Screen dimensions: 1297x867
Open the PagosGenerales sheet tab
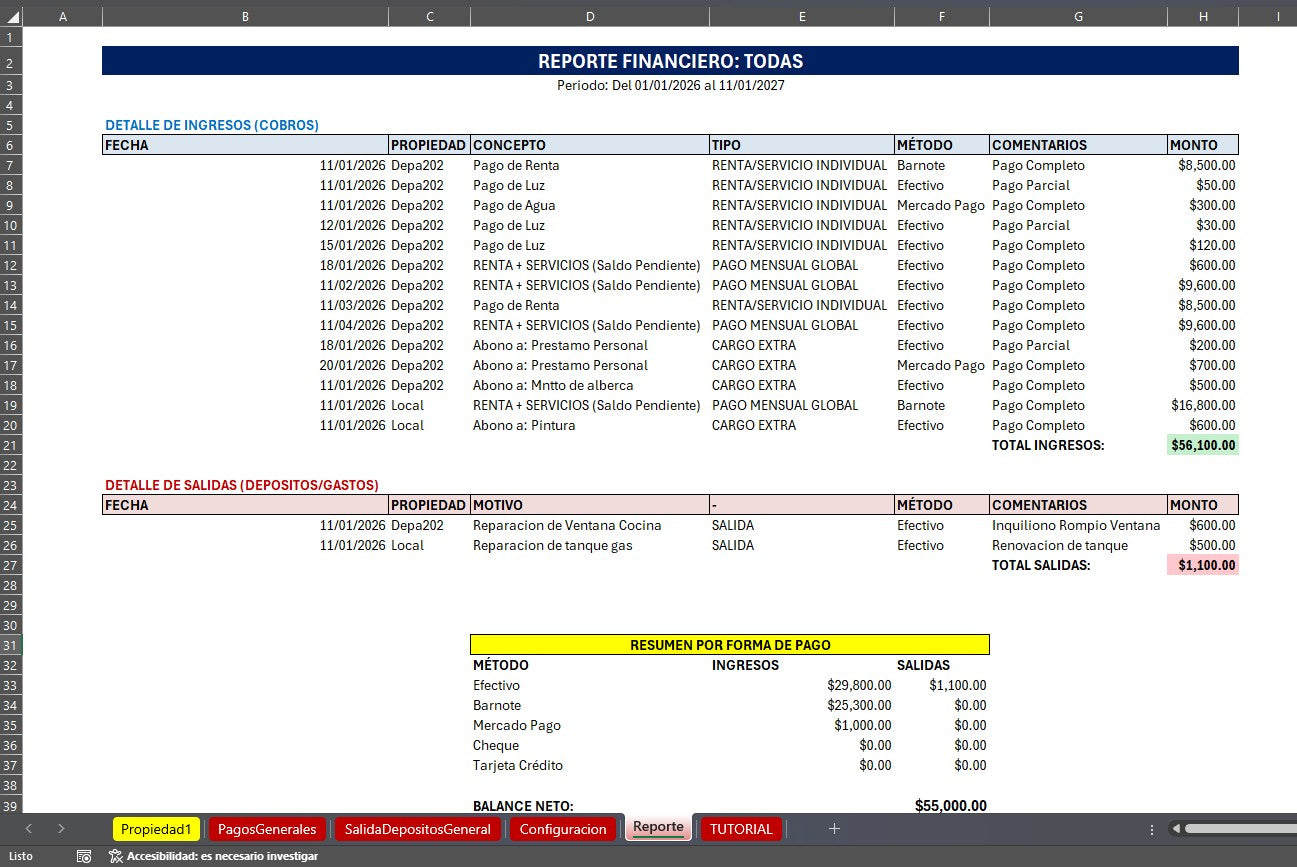pyautogui.click(x=266, y=829)
